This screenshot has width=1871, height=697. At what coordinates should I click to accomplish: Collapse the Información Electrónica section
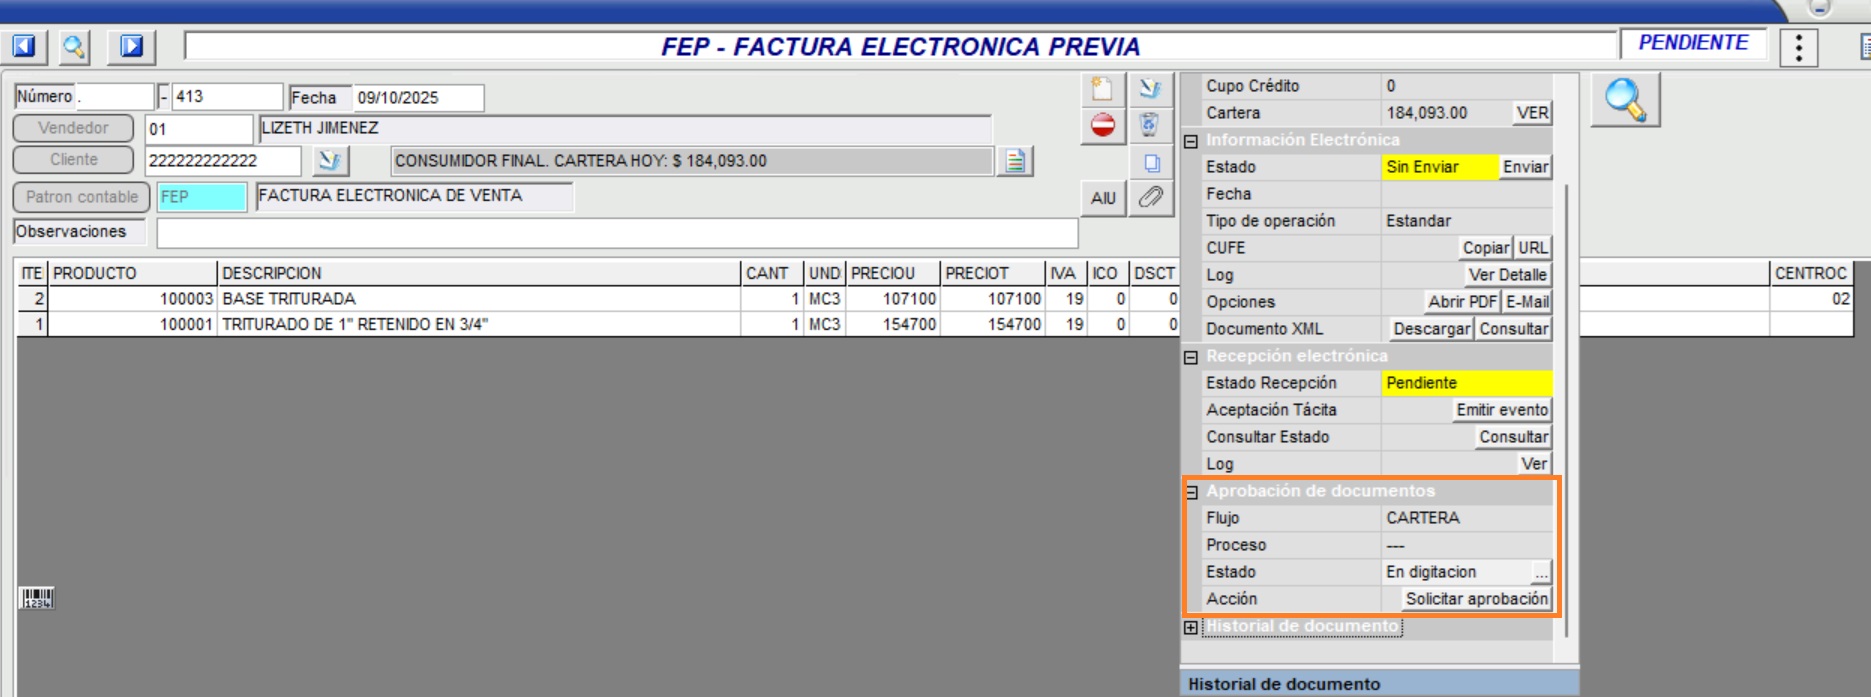pyautogui.click(x=1191, y=141)
